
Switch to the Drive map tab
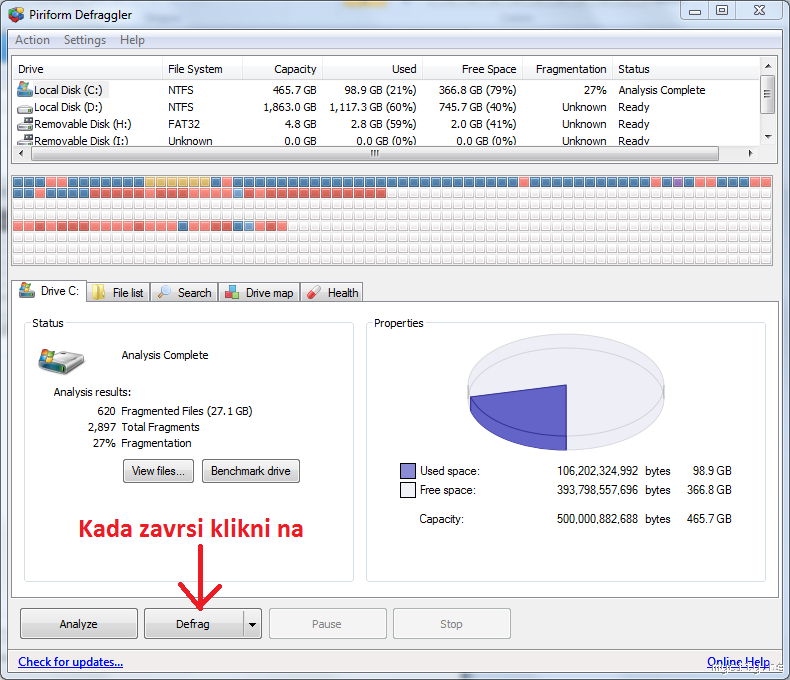coord(259,292)
